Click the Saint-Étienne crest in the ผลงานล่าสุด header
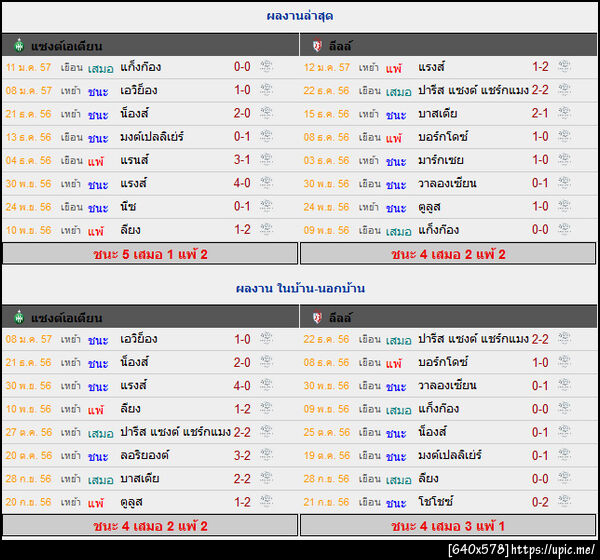The width and height of the screenshot is (600, 560). pyautogui.click(x=19, y=46)
